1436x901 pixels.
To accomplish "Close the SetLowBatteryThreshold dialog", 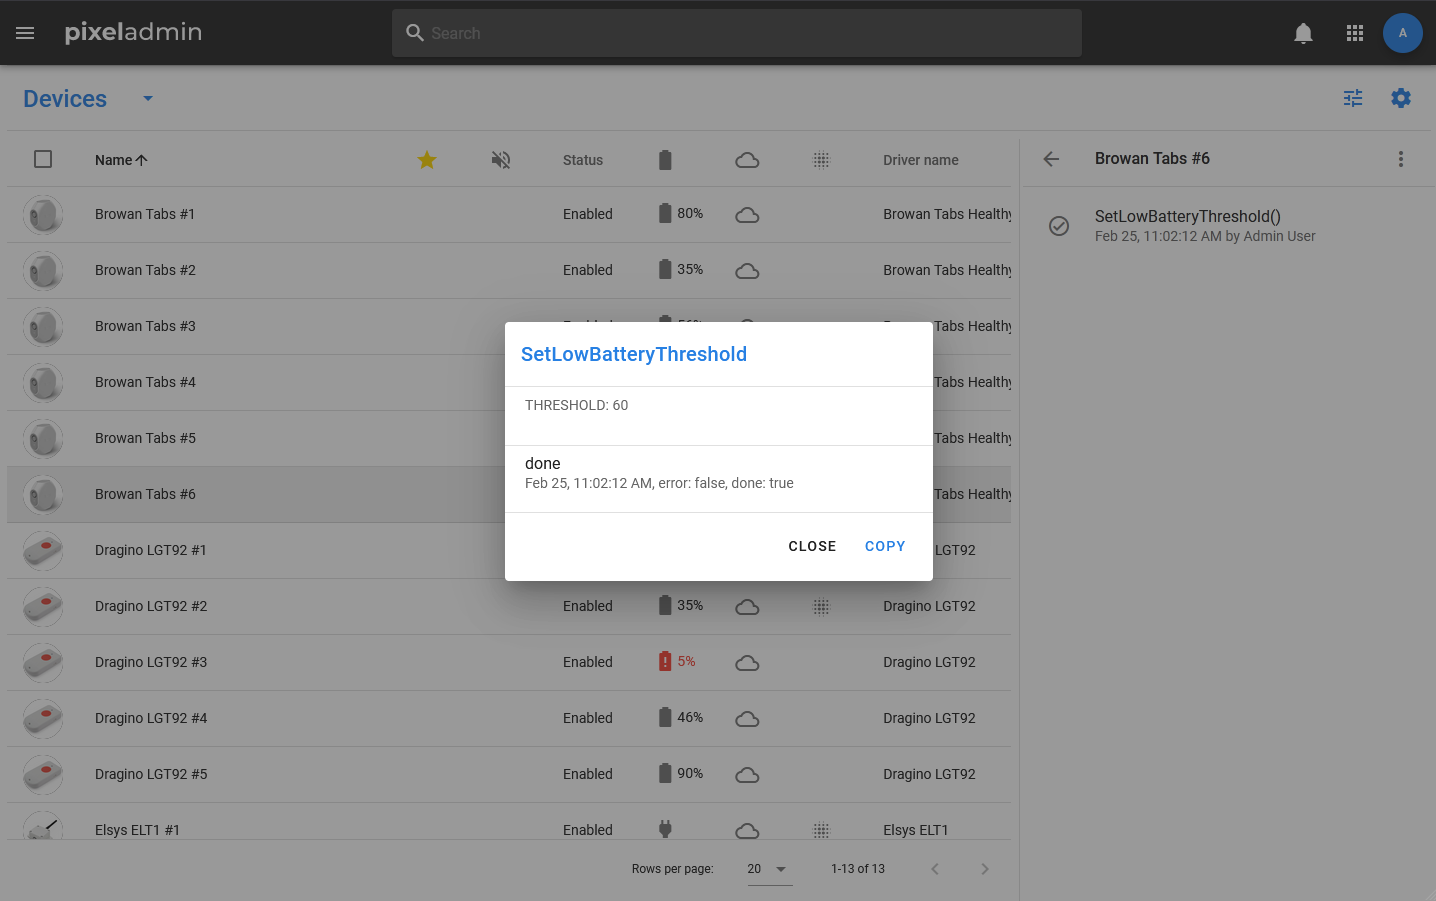I will click(x=812, y=546).
